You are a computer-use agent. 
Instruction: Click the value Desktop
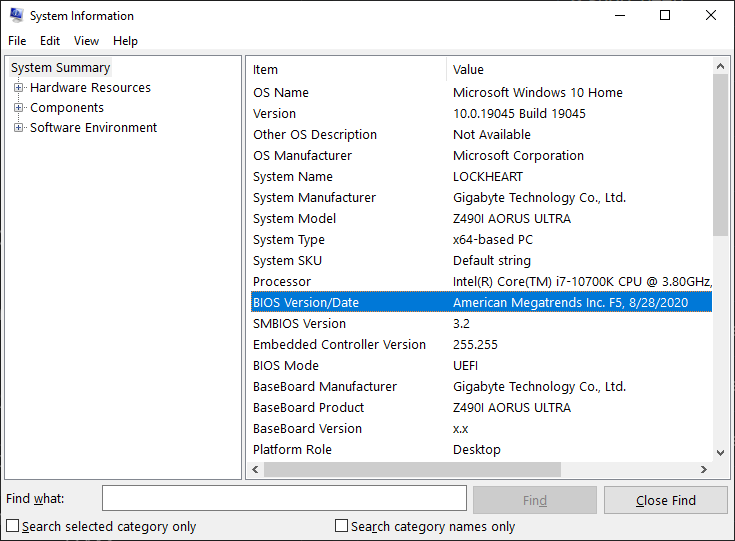[x=477, y=450]
